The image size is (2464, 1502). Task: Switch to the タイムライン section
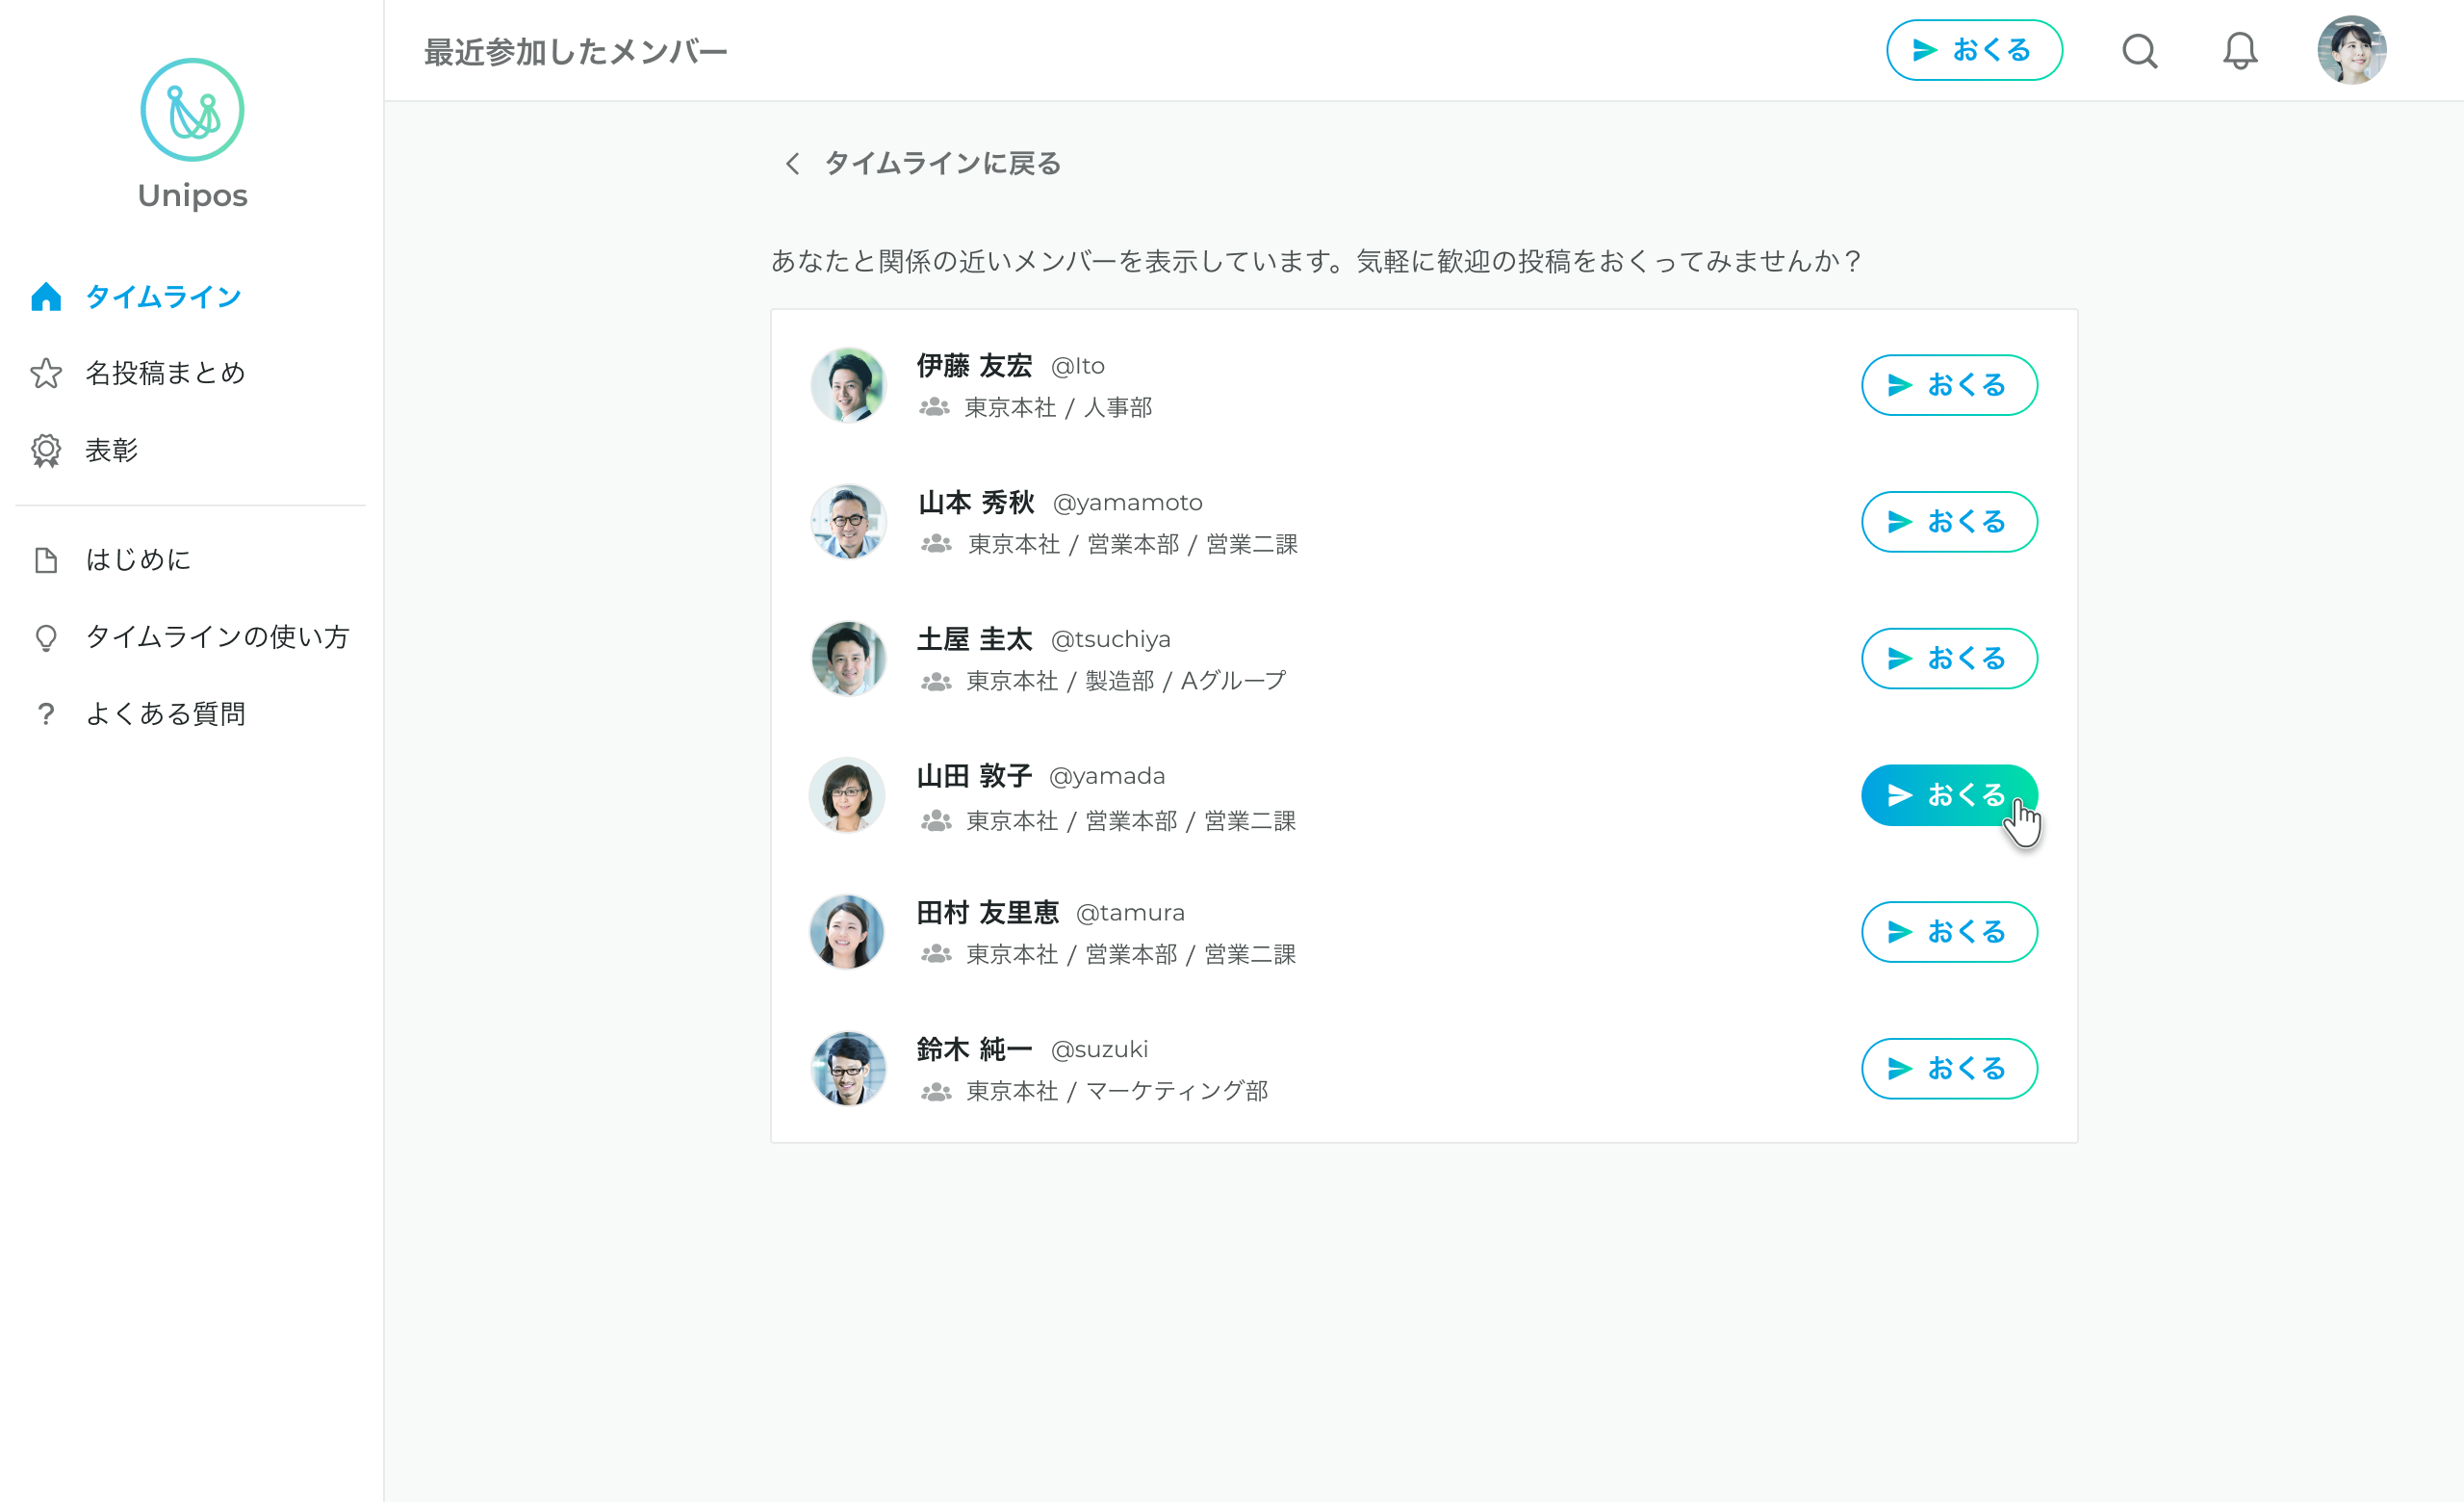[163, 295]
